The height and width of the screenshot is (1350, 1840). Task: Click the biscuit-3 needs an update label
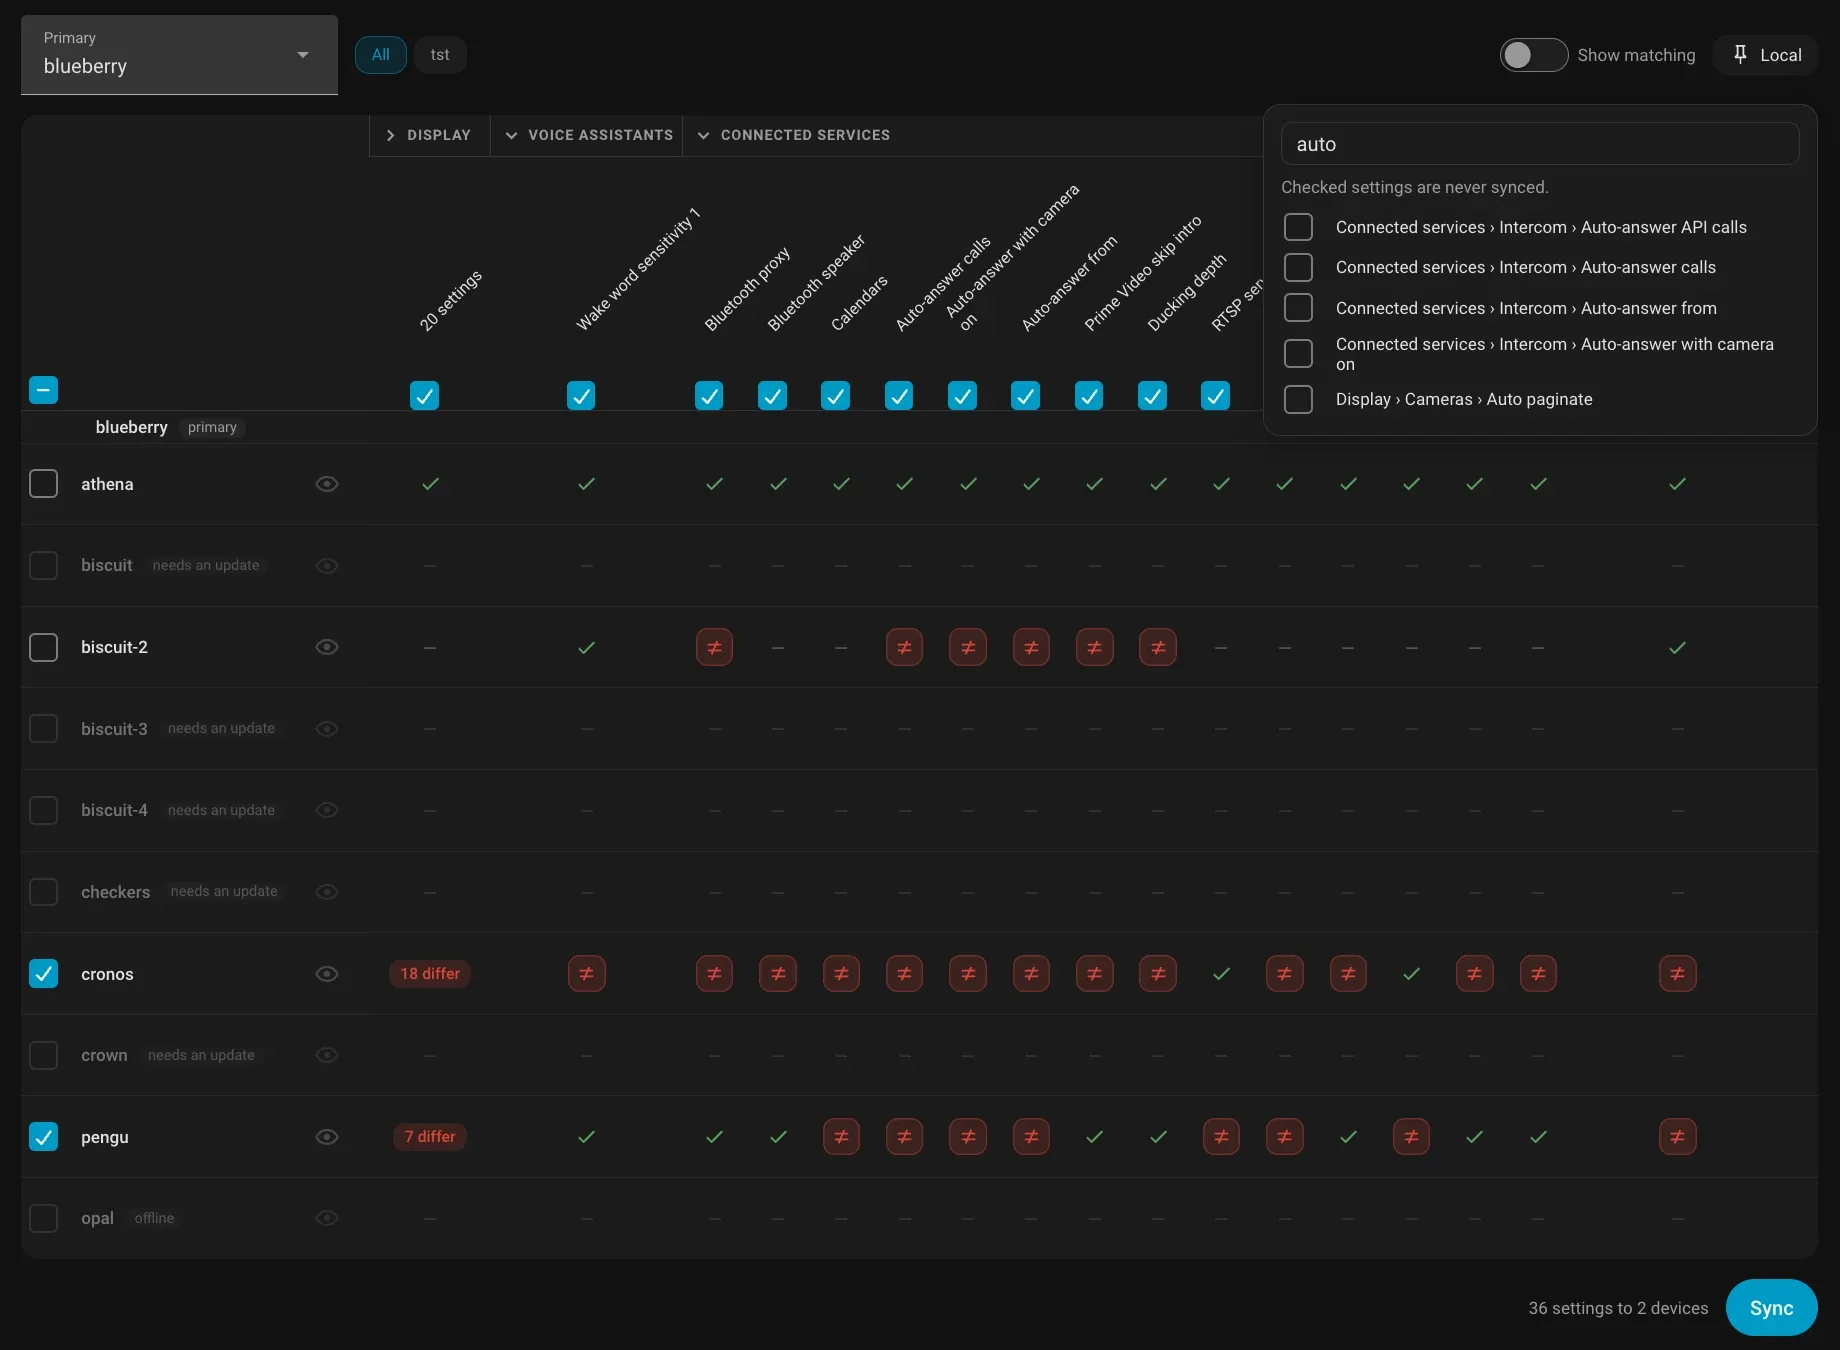221,728
